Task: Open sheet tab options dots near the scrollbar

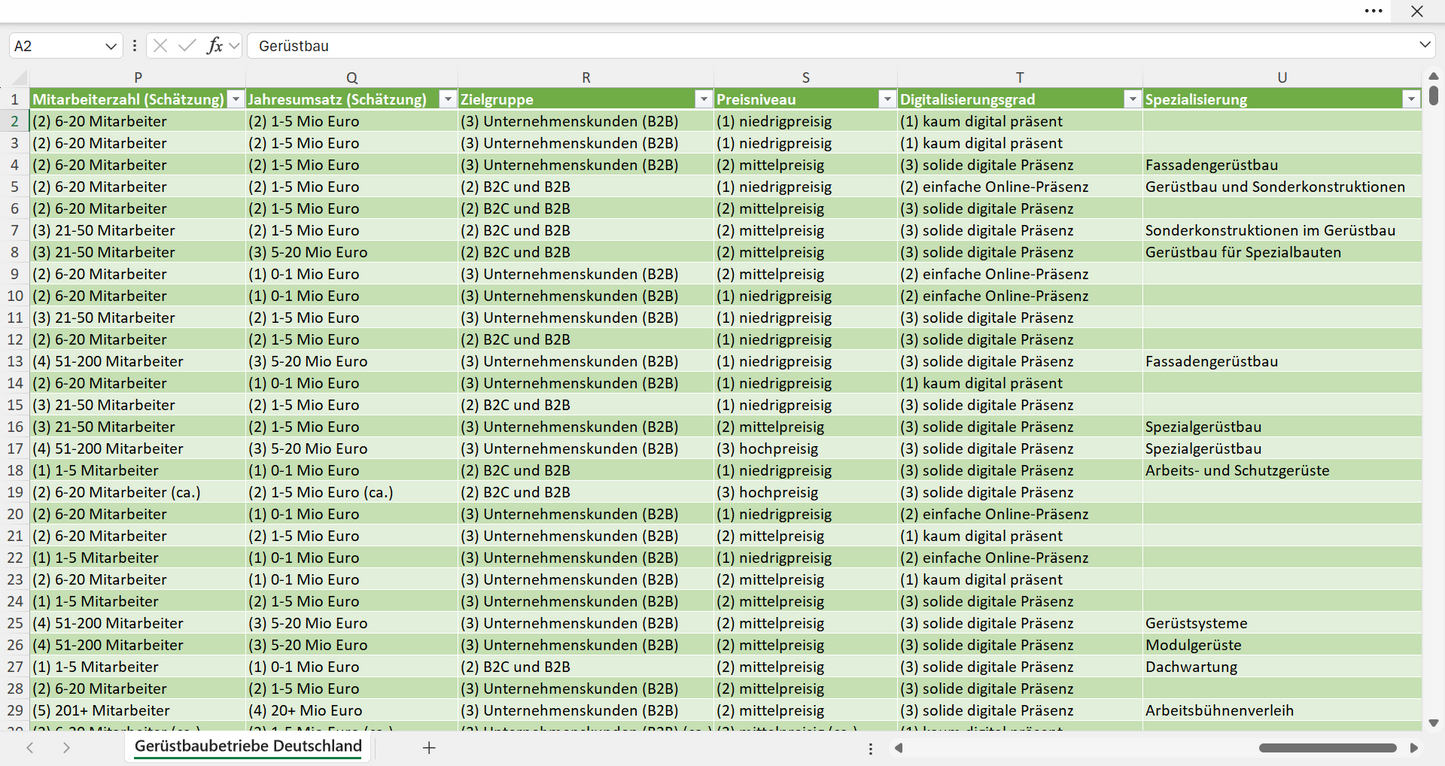Action: 871,748
